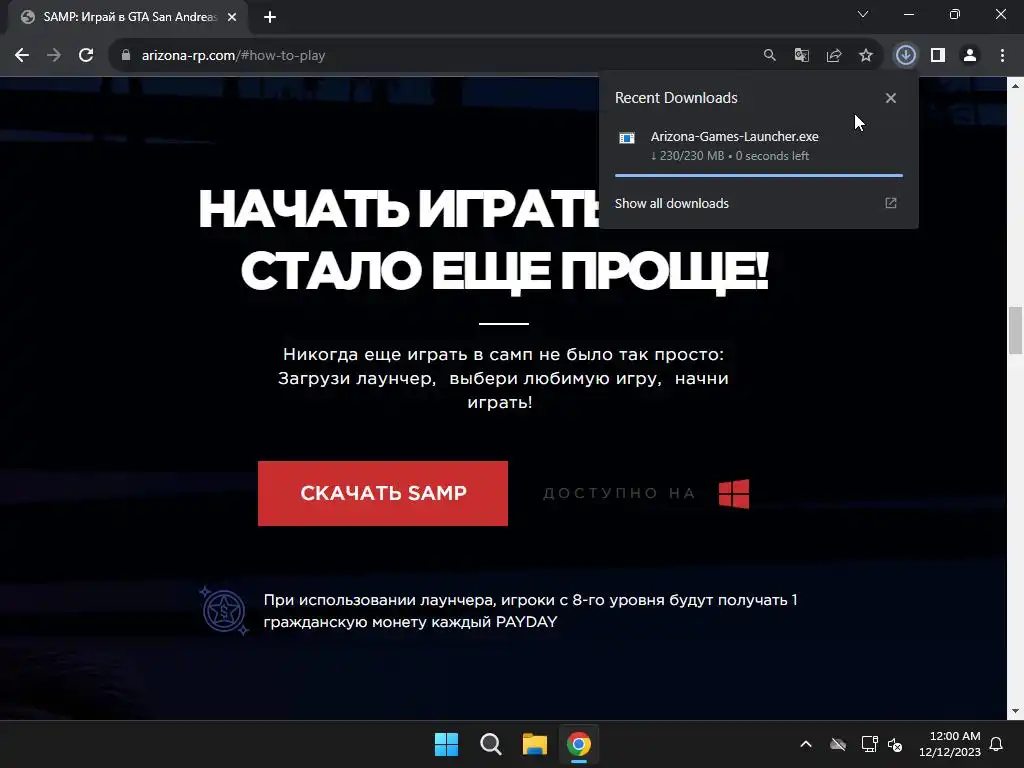Open Windows taskbar search
This screenshot has width=1024, height=768.
[x=490, y=744]
